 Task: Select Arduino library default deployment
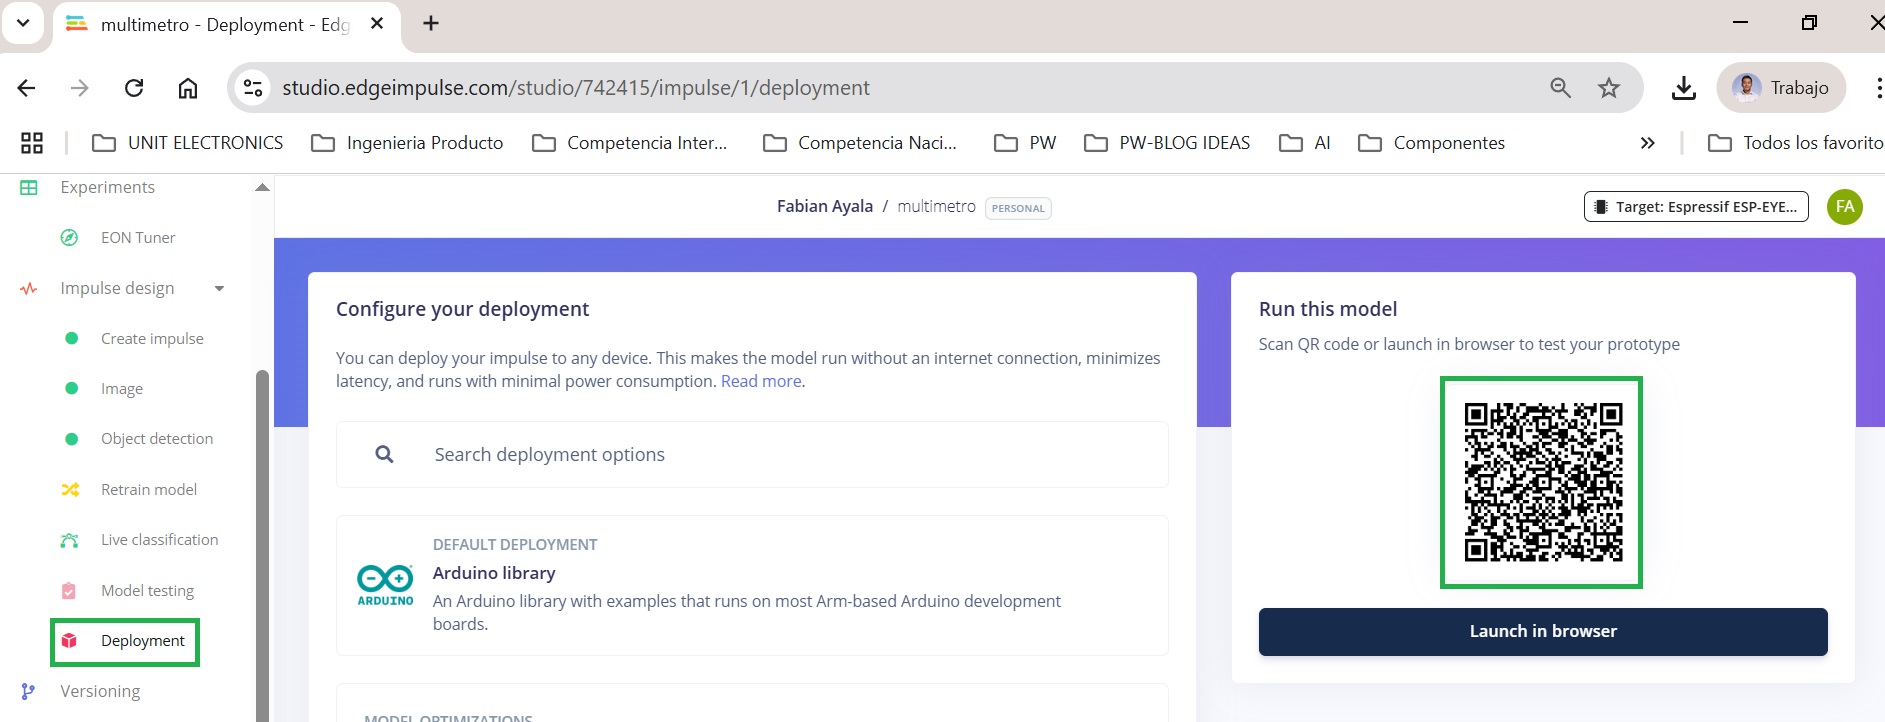[752, 586]
